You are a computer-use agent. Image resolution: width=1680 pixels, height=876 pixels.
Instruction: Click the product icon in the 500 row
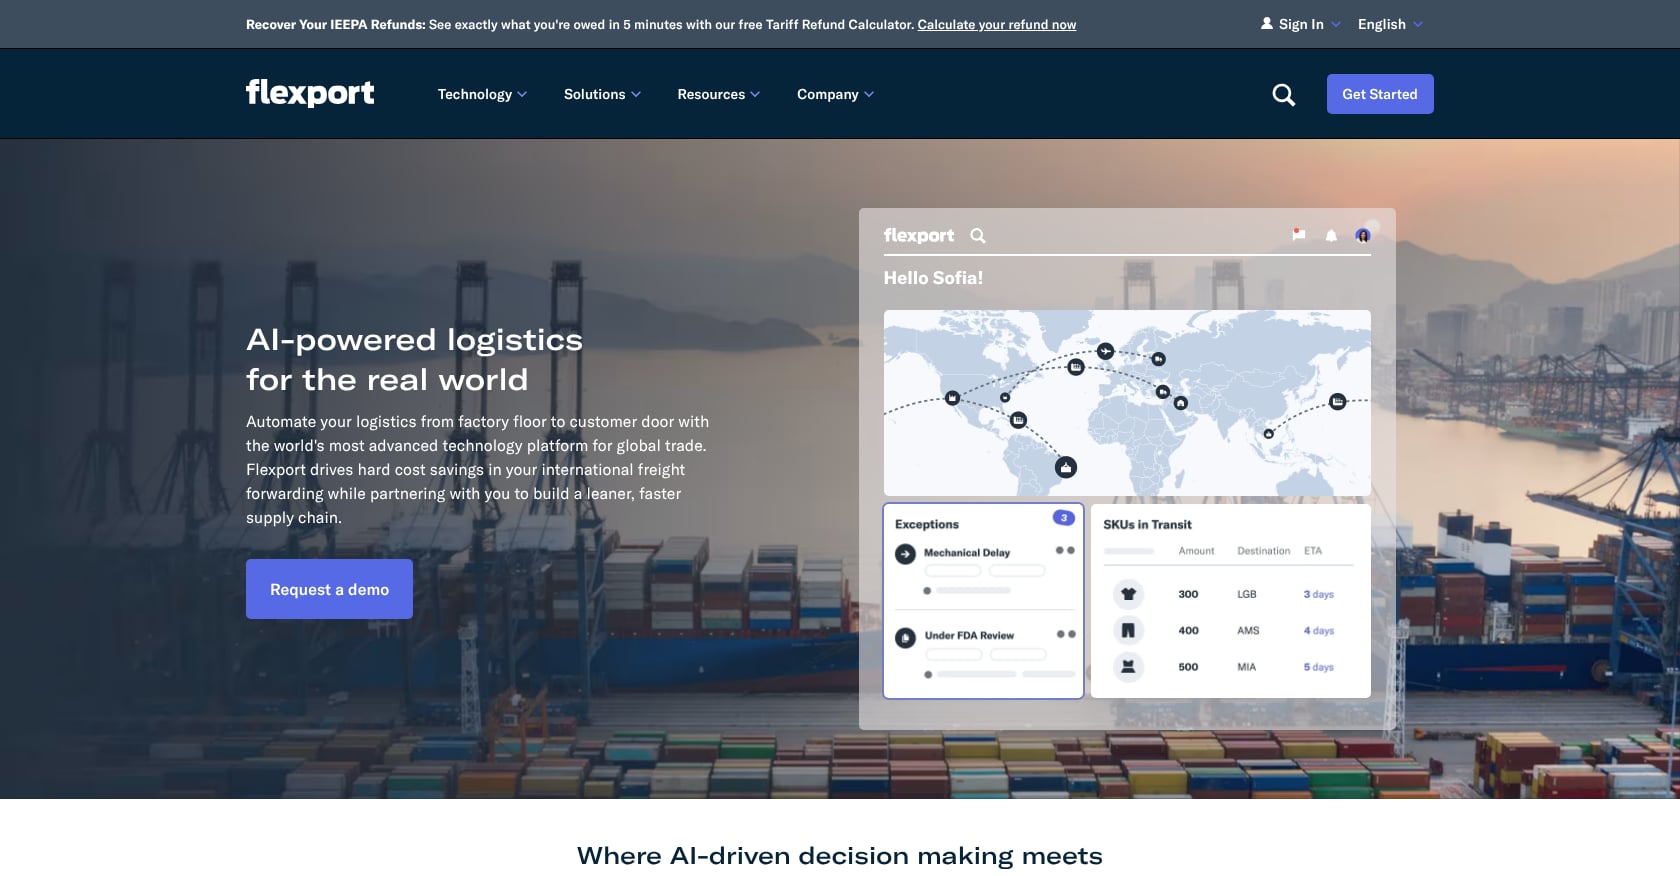coord(1128,666)
